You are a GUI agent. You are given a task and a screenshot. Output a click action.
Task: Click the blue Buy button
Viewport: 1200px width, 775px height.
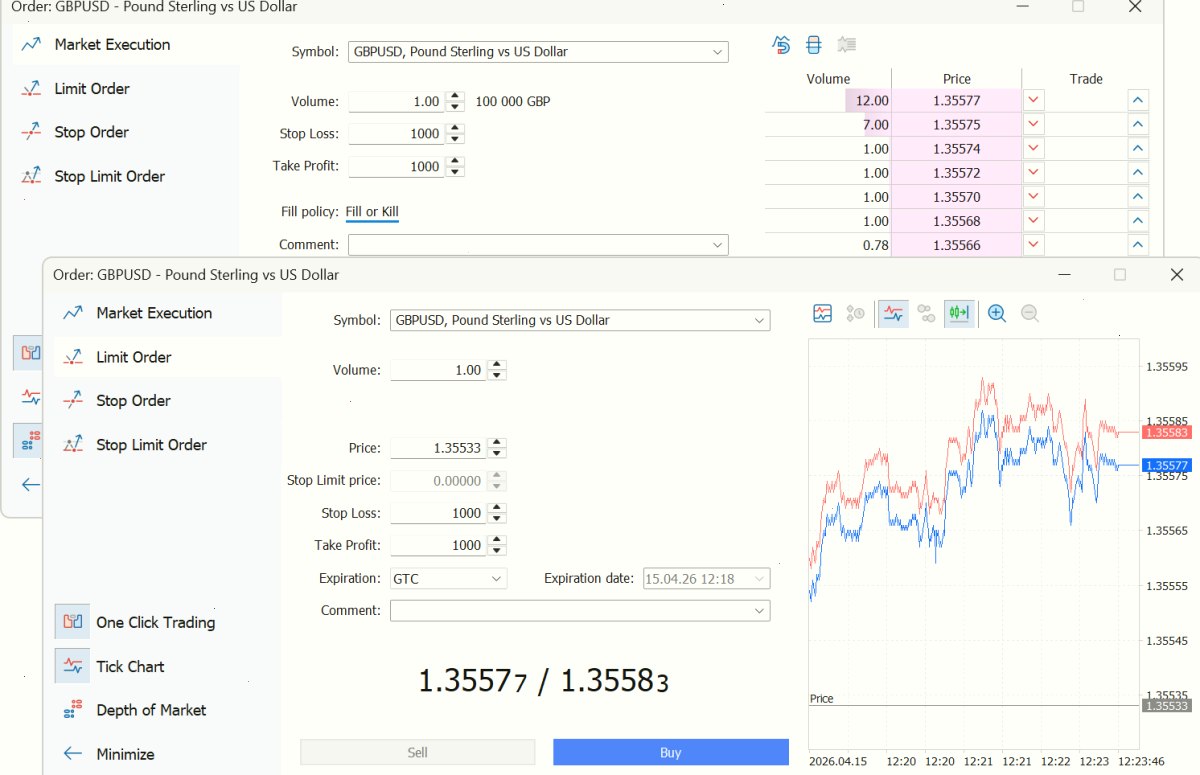pyautogui.click(x=671, y=753)
